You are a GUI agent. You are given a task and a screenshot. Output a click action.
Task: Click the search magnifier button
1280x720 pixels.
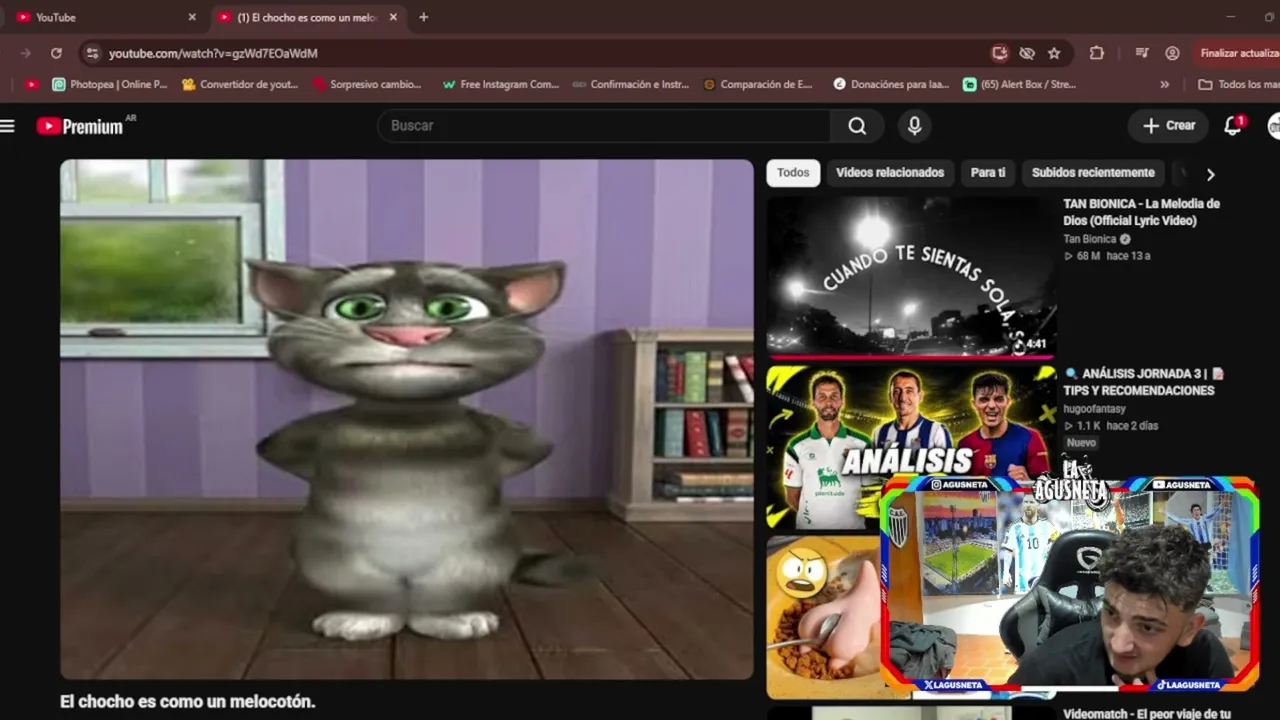tap(857, 126)
